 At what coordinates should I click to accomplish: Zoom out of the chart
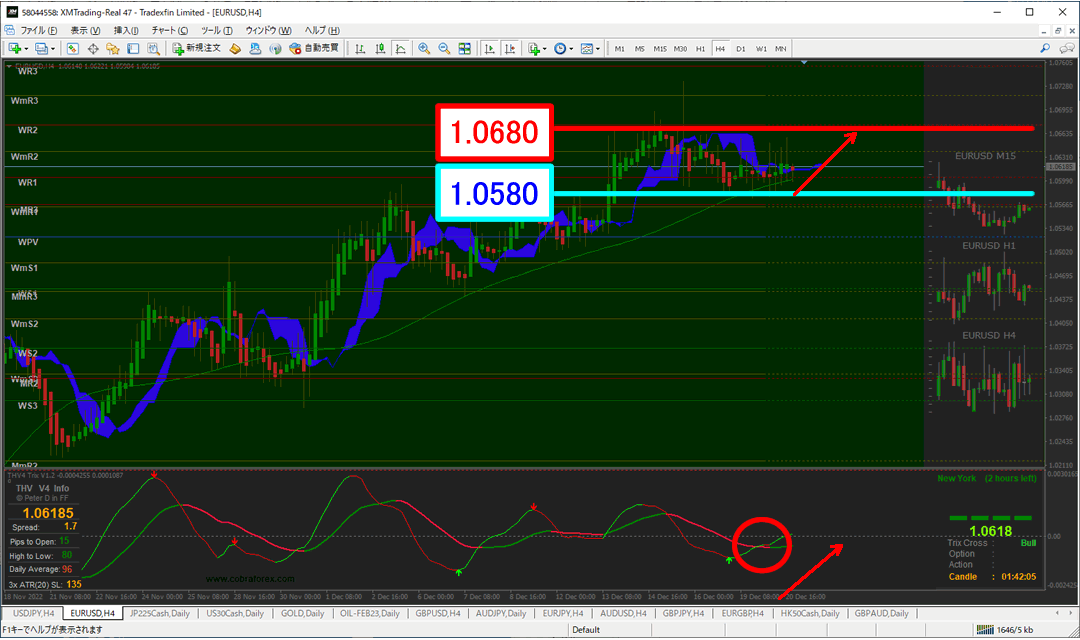tap(444, 48)
